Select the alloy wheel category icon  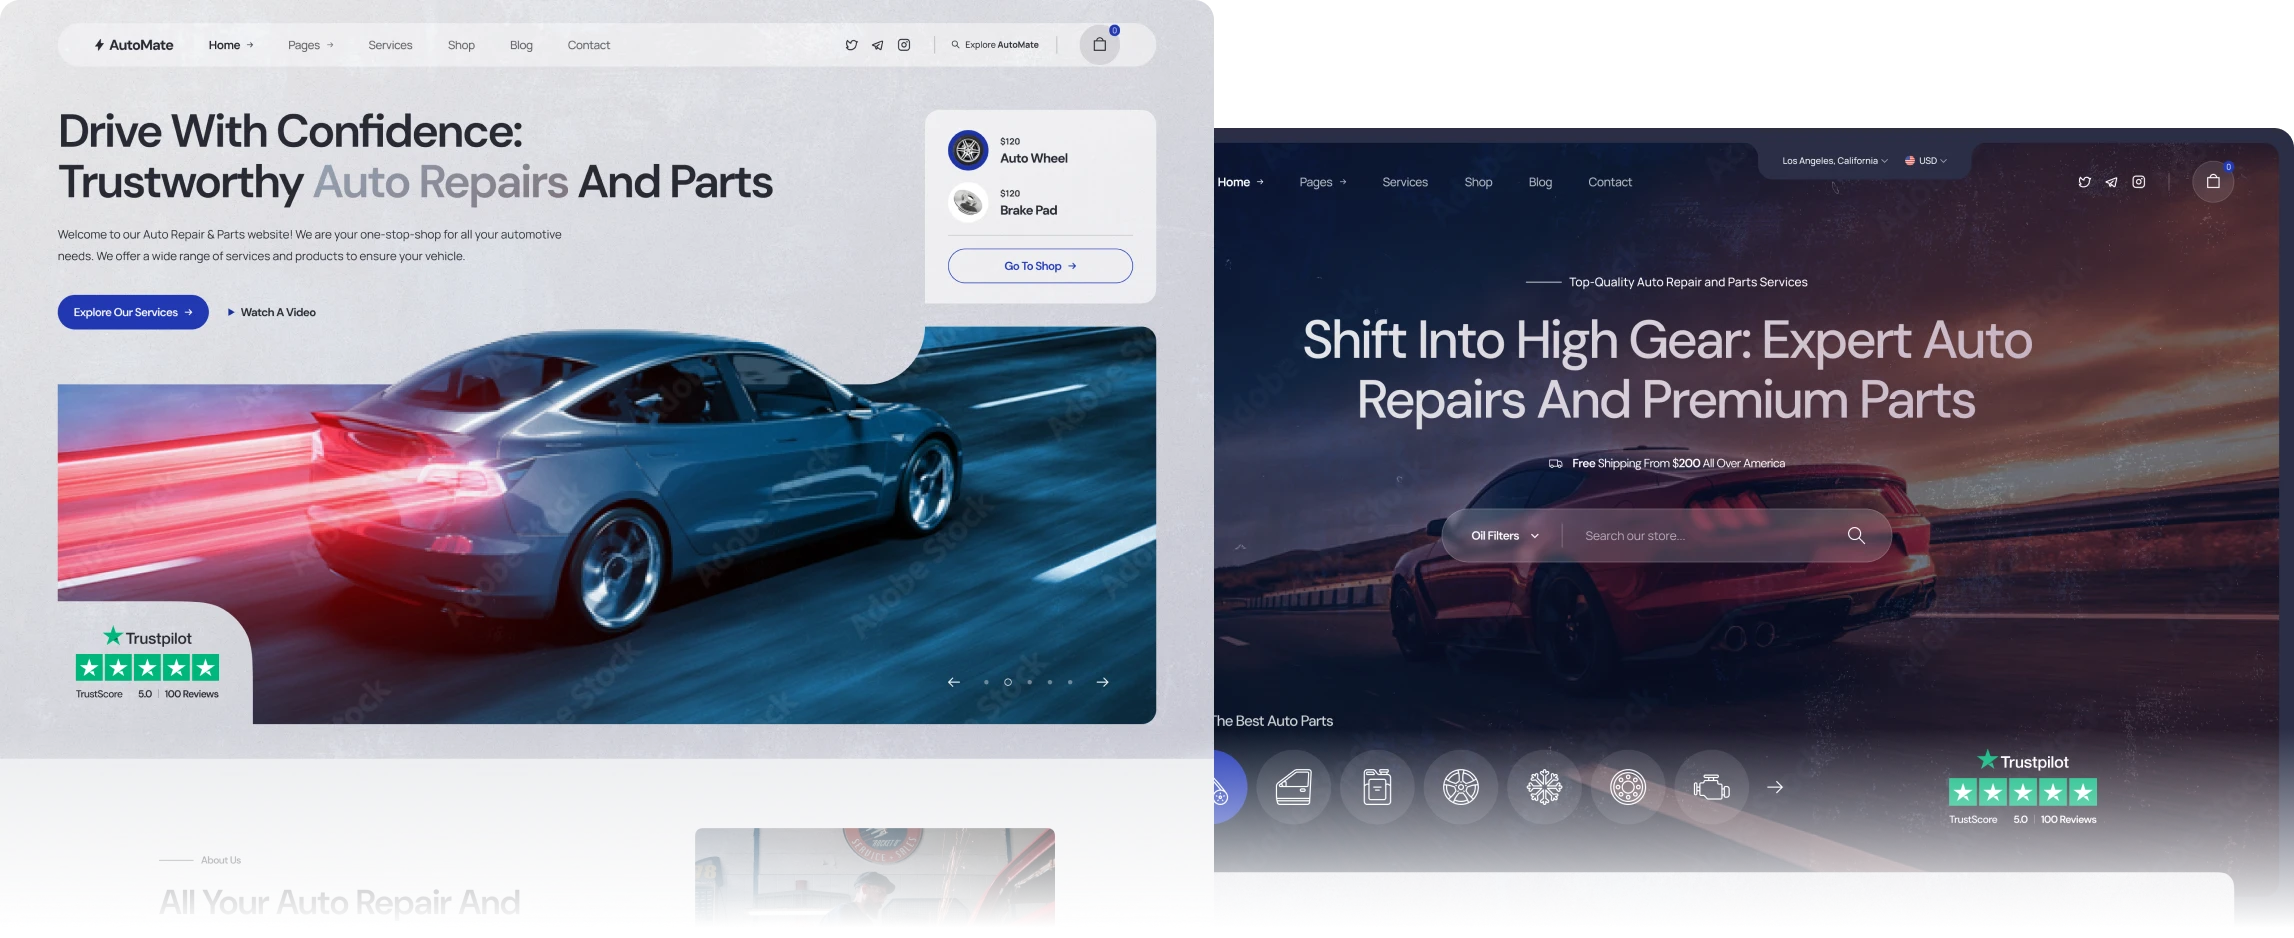(x=1460, y=788)
